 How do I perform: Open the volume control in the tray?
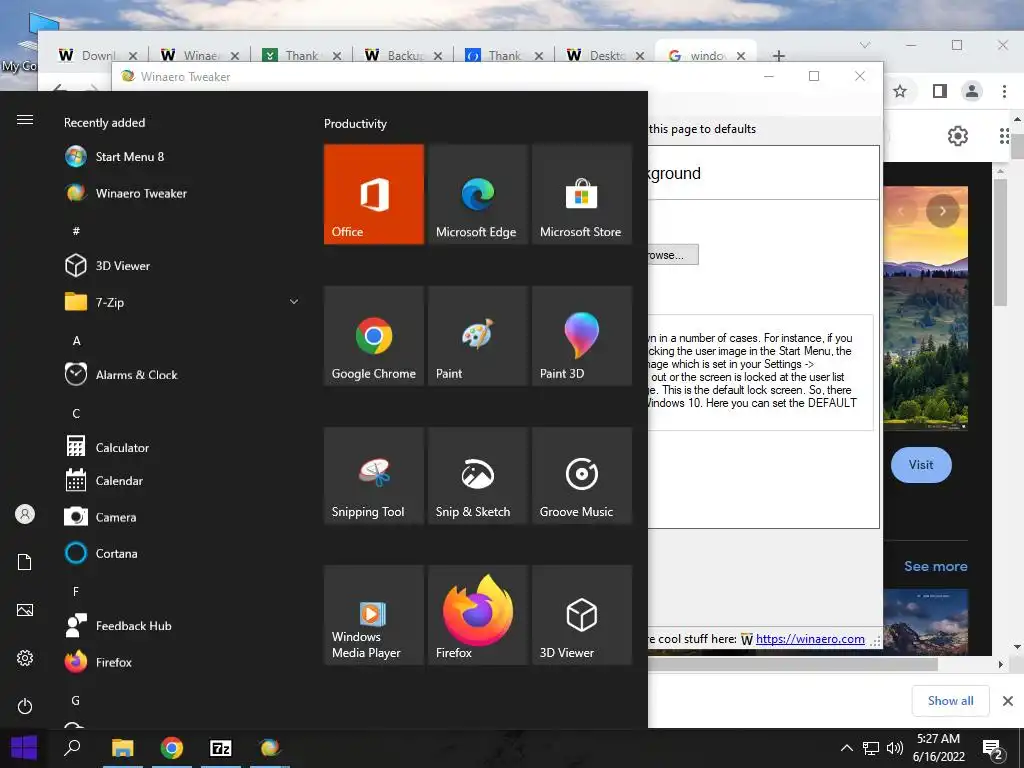click(895, 748)
